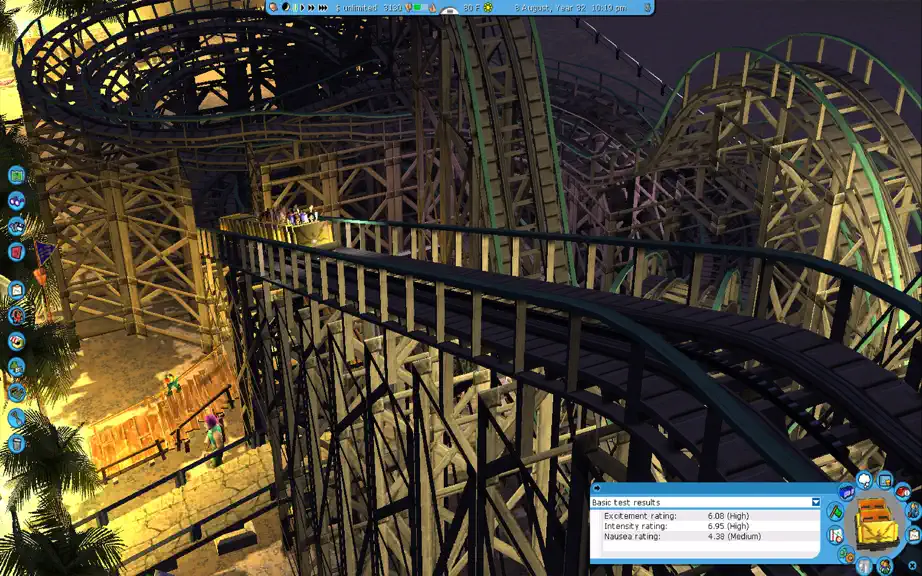Select the shovel terrain tool icon
922x576 pixels.
coord(16,418)
